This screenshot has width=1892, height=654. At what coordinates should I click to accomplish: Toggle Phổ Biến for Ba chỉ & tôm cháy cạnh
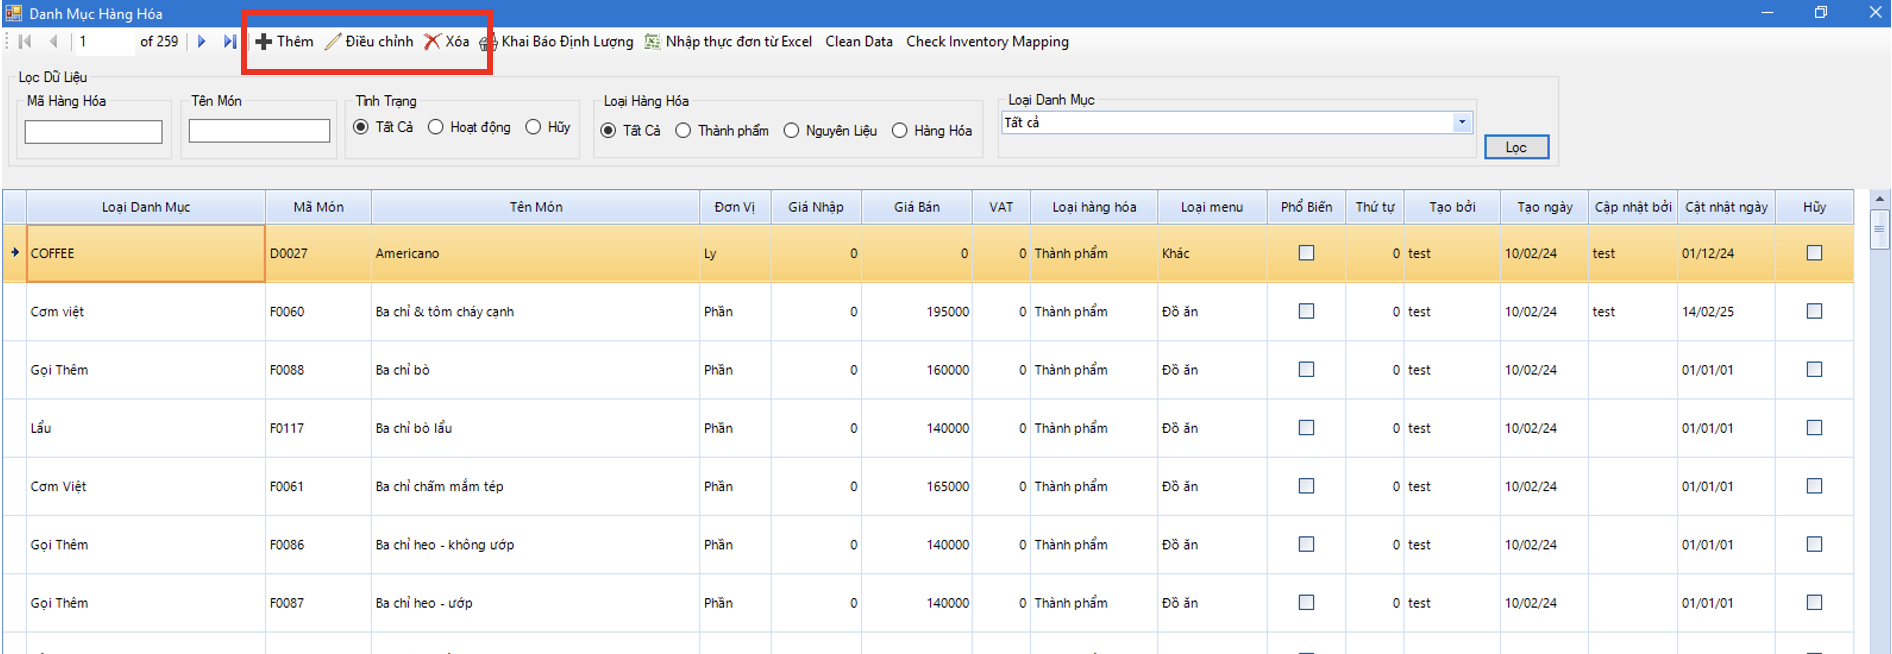[x=1306, y=311]
